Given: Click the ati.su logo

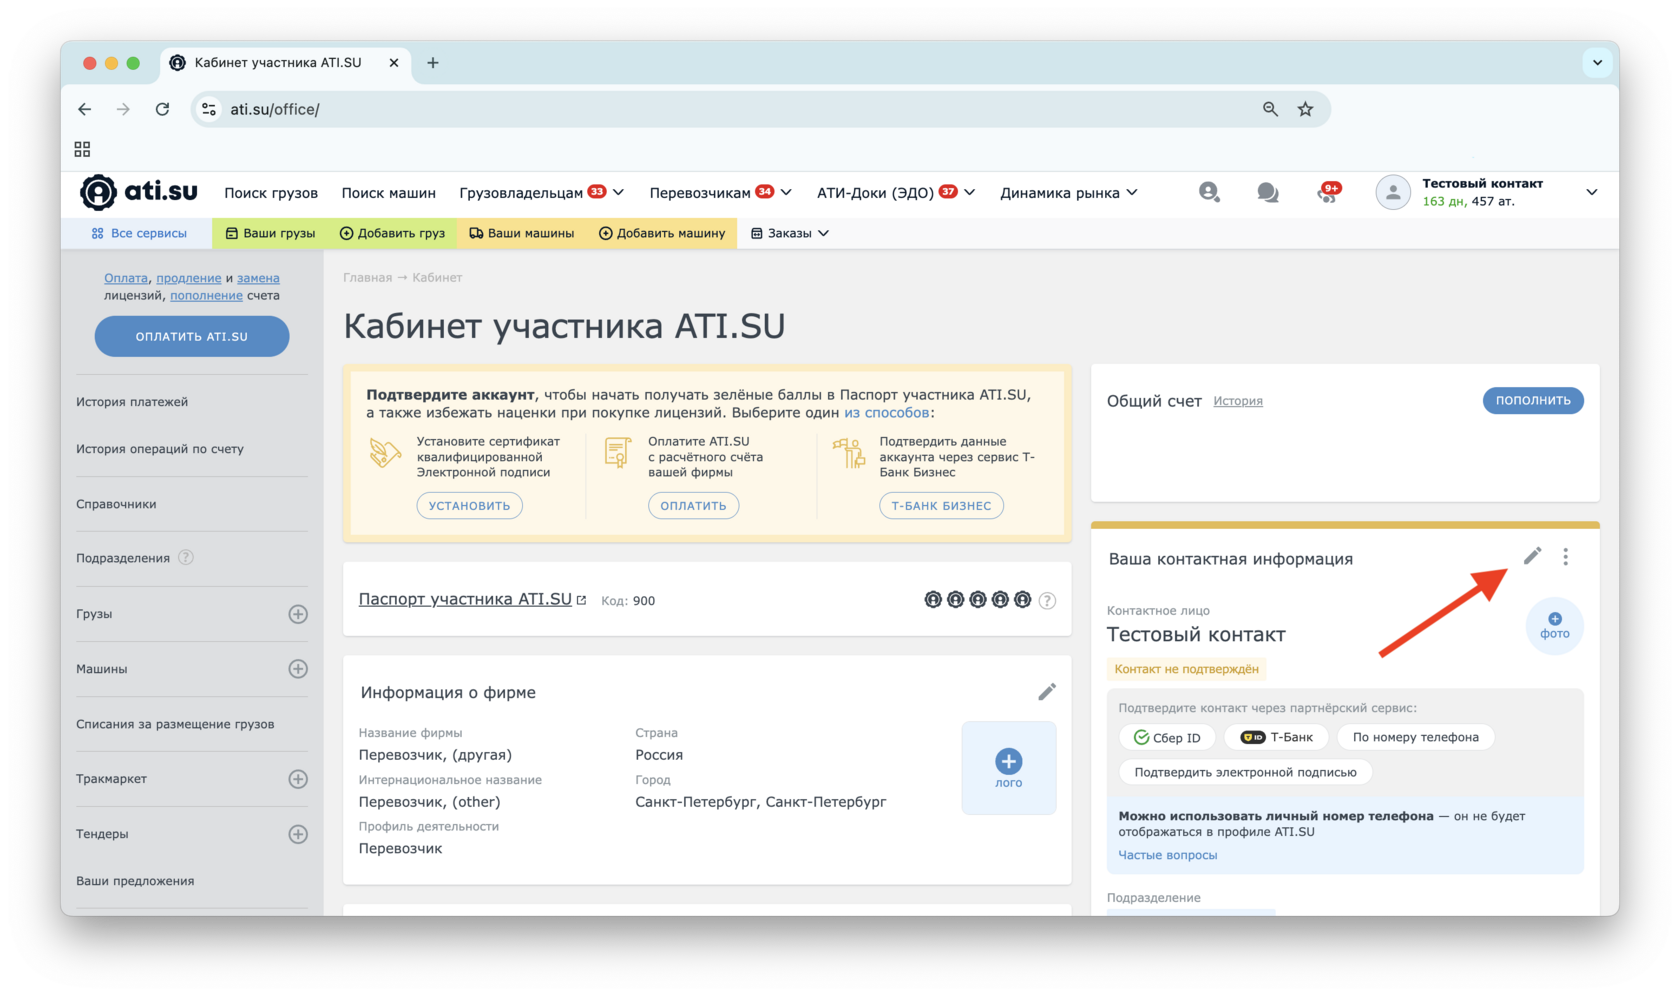Looking at the screenshot, I should click(139, 192).
